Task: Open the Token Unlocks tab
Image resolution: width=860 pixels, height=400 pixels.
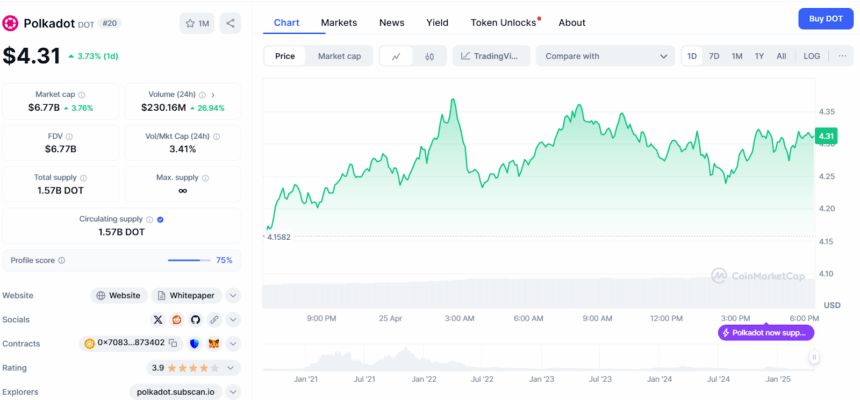Action: pyautogui.click(x=503, y=22)
